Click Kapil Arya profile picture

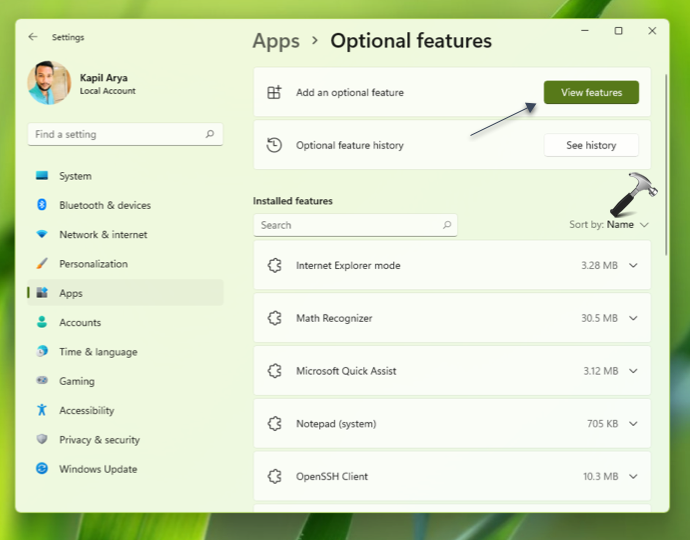[x=49, y=84]
